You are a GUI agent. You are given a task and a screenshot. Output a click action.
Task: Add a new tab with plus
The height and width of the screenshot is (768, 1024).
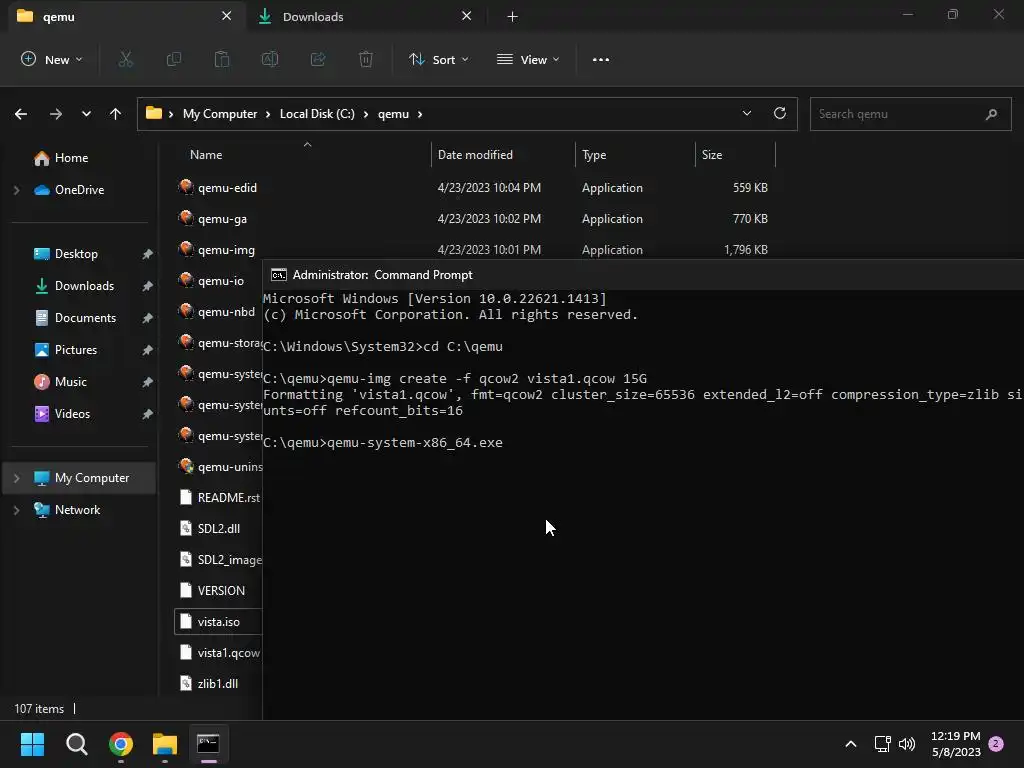pyautogui.click(x=513, y=17)
